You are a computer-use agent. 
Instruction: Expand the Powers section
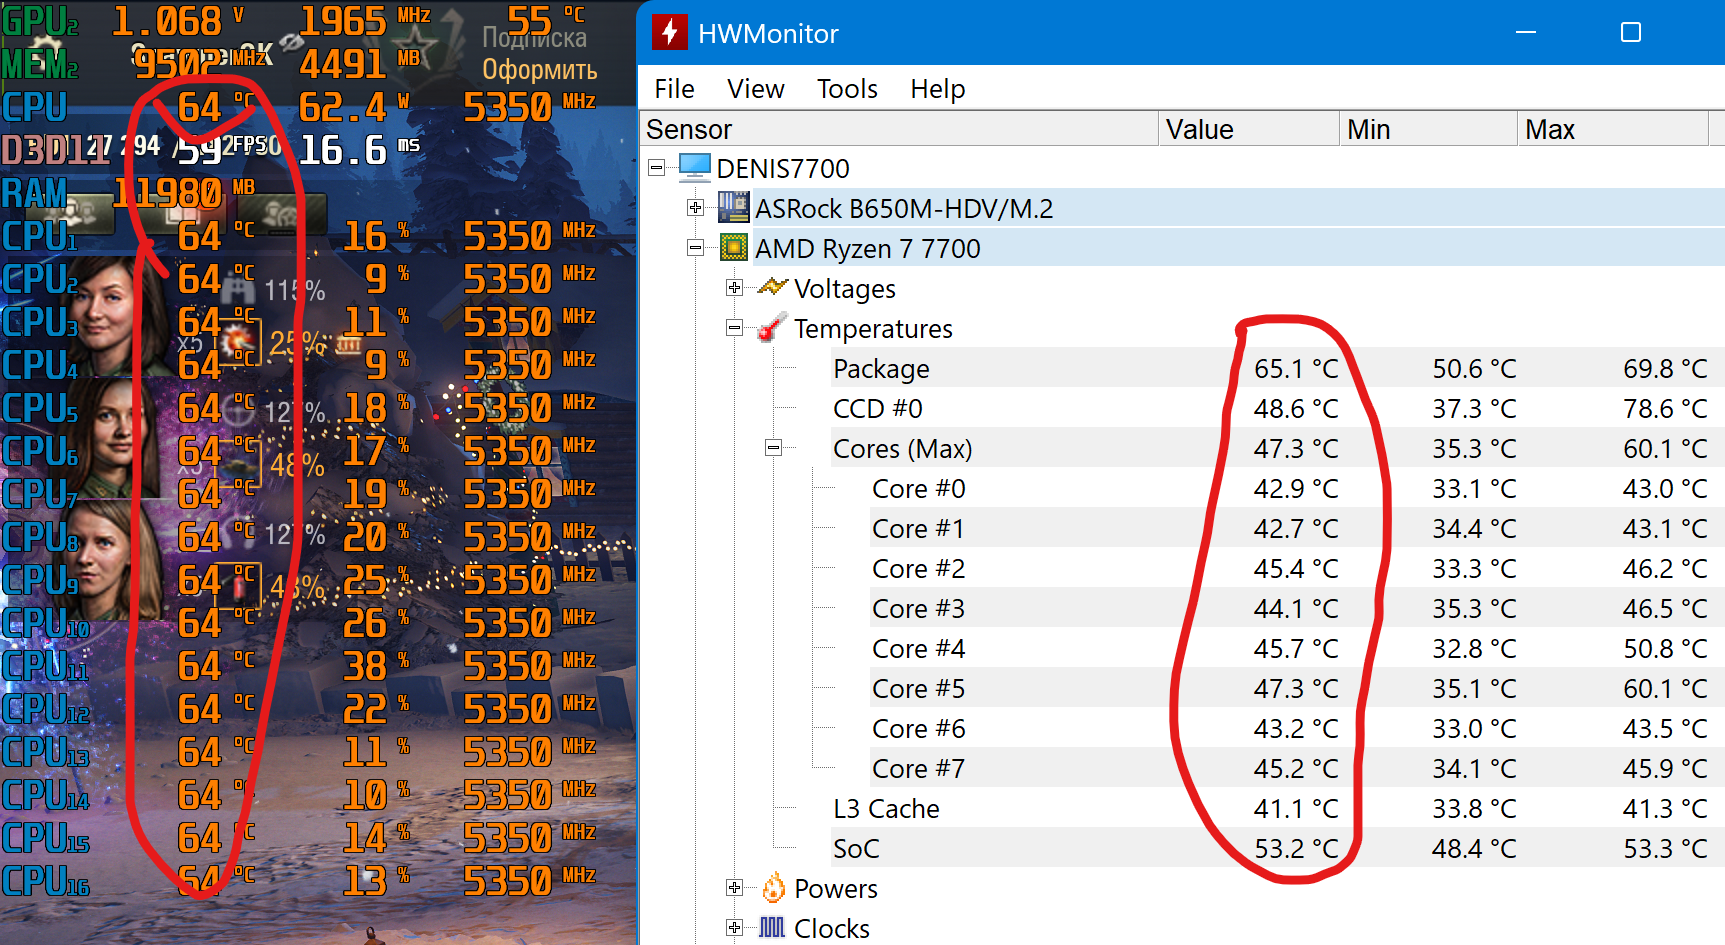click(734, 888)
